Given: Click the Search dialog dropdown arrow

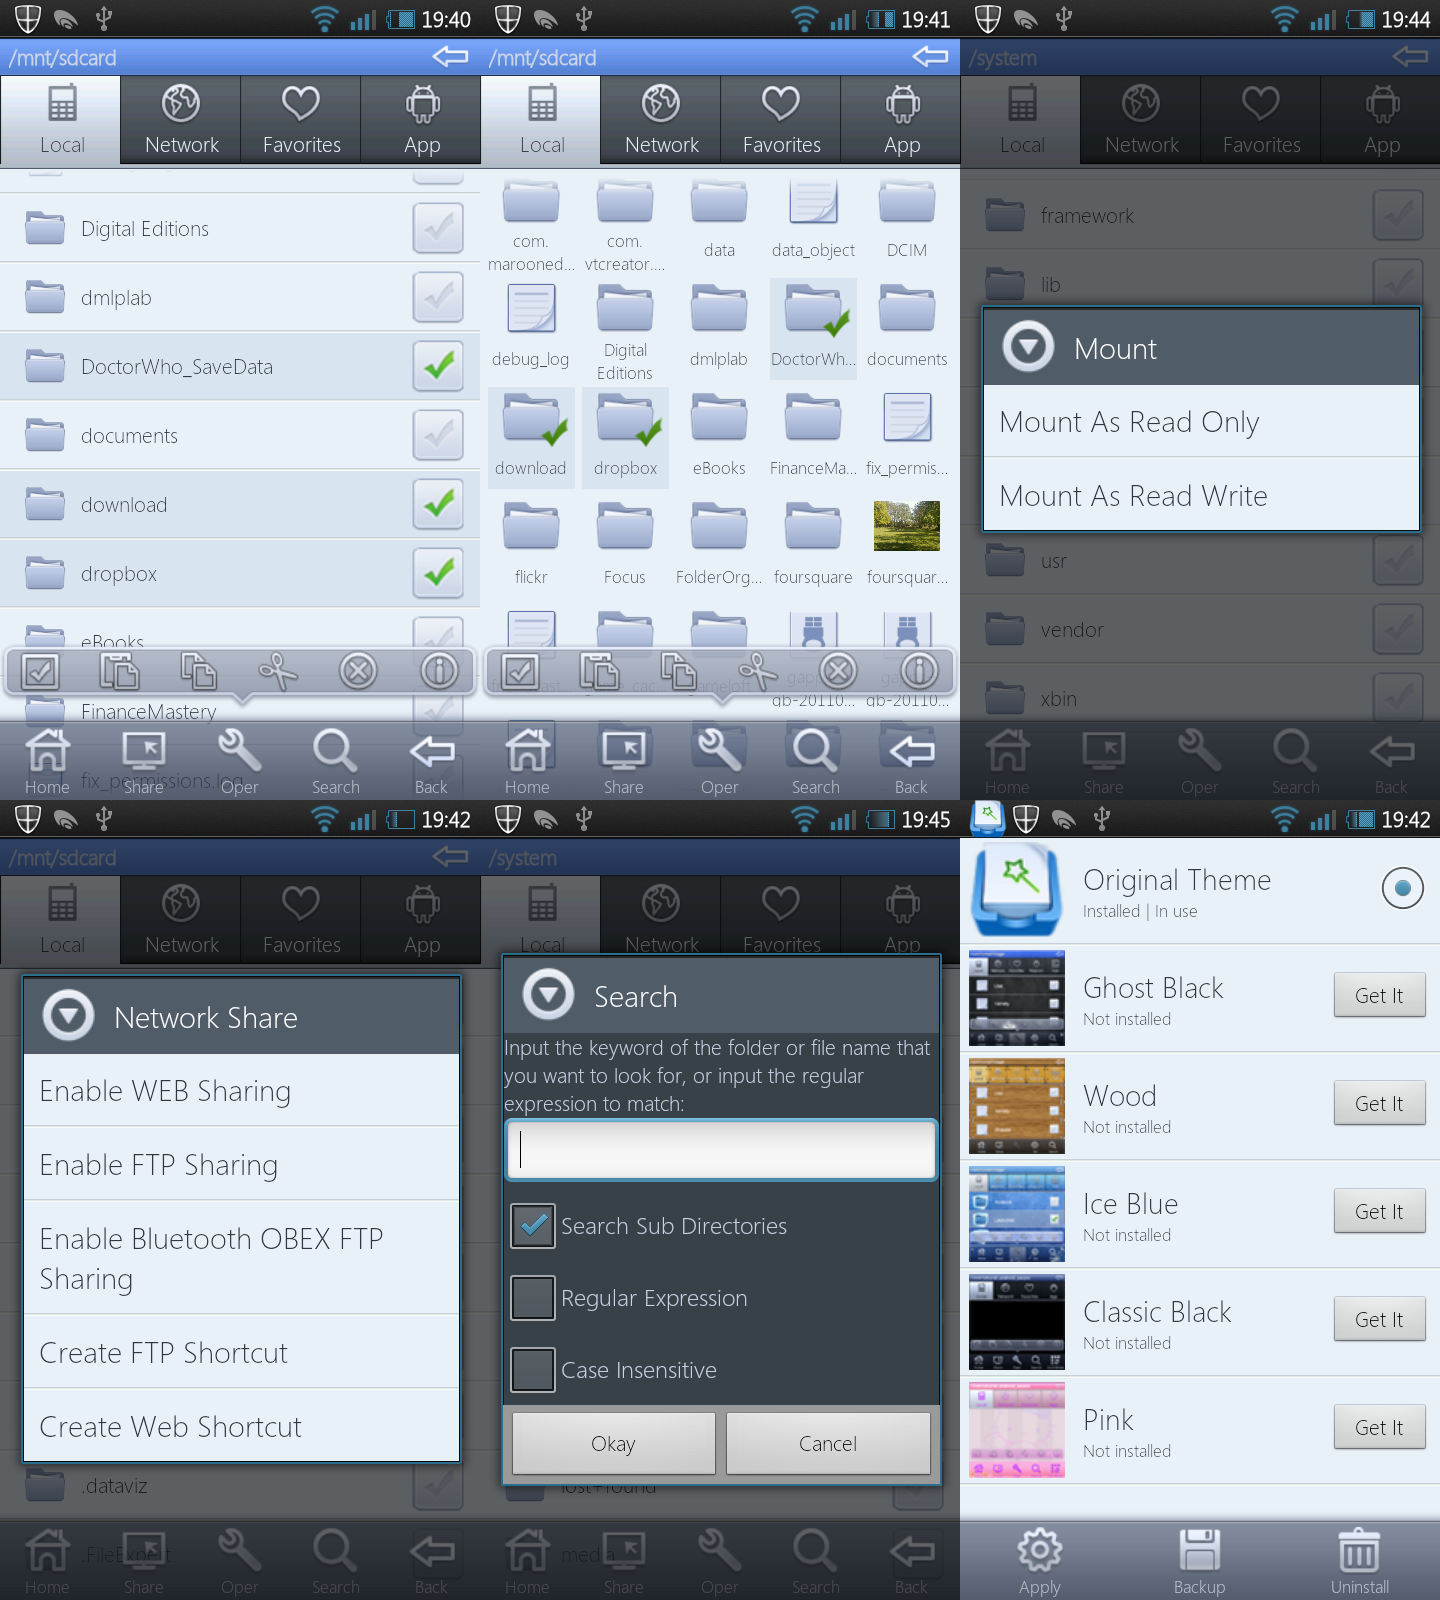Looking at the screenshot, I should pos(549,995).
